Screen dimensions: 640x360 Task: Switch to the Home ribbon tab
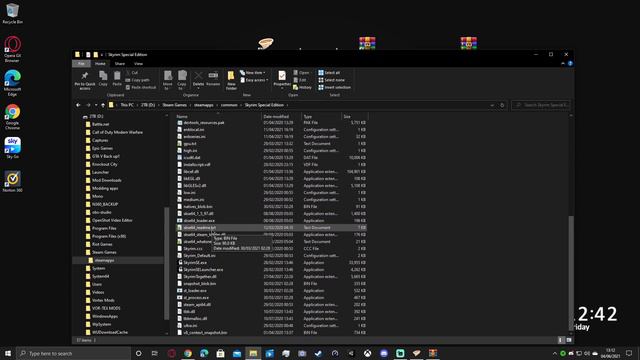tap(100, 64)
